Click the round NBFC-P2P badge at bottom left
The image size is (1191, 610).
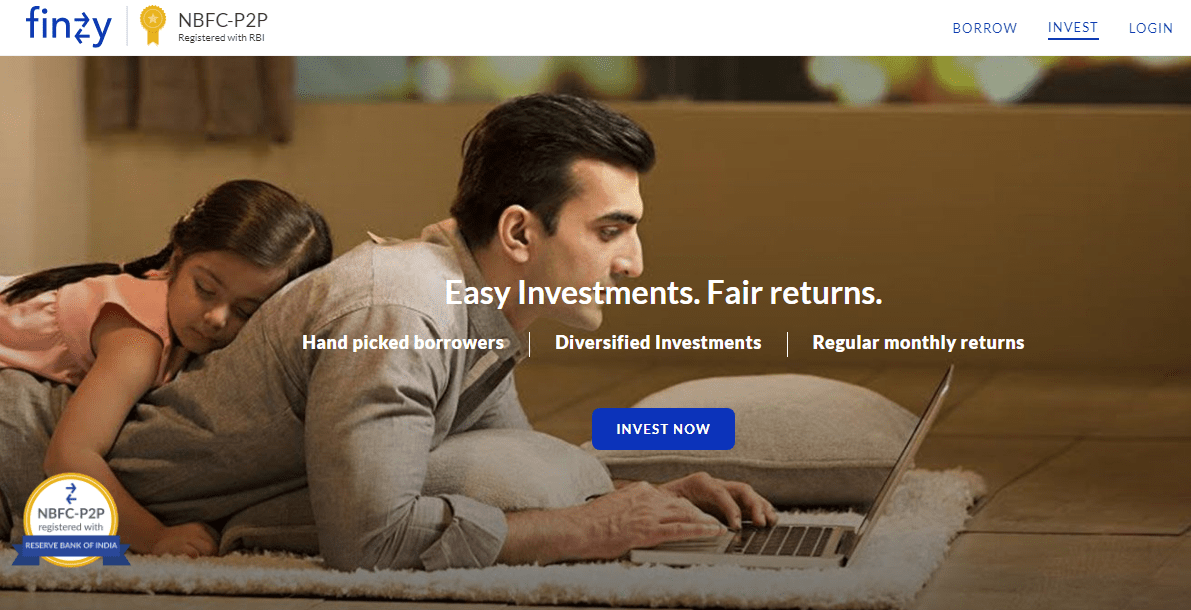[x=71, y=520]
